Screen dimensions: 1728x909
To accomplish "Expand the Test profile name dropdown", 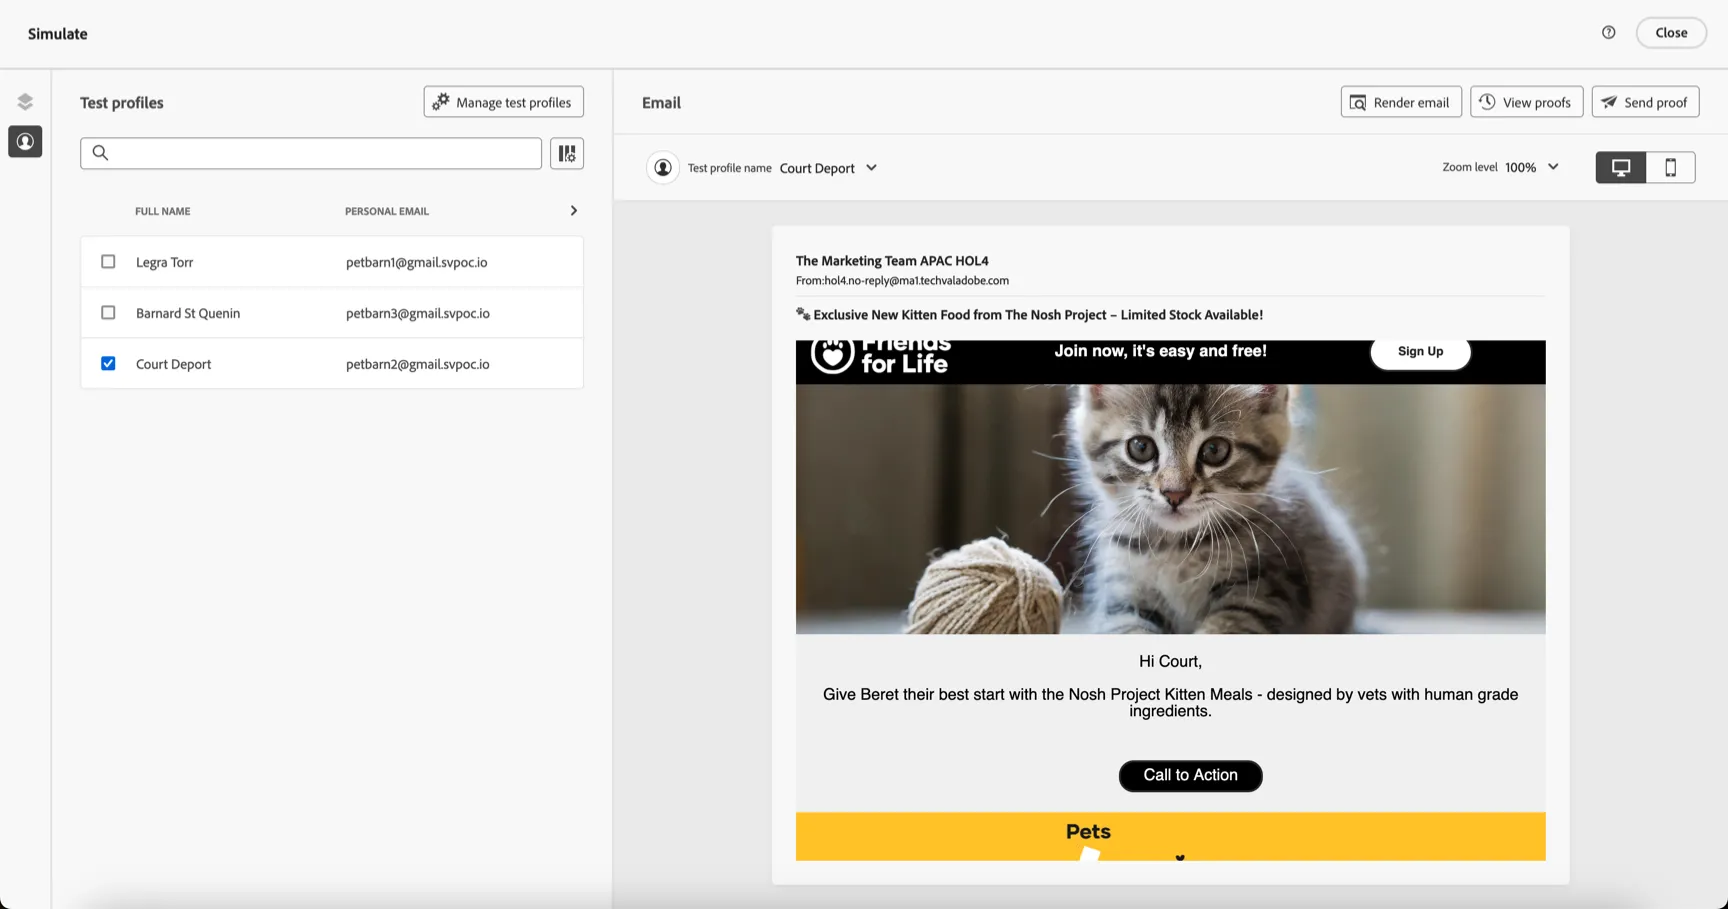I will click(x=828, y=168).
